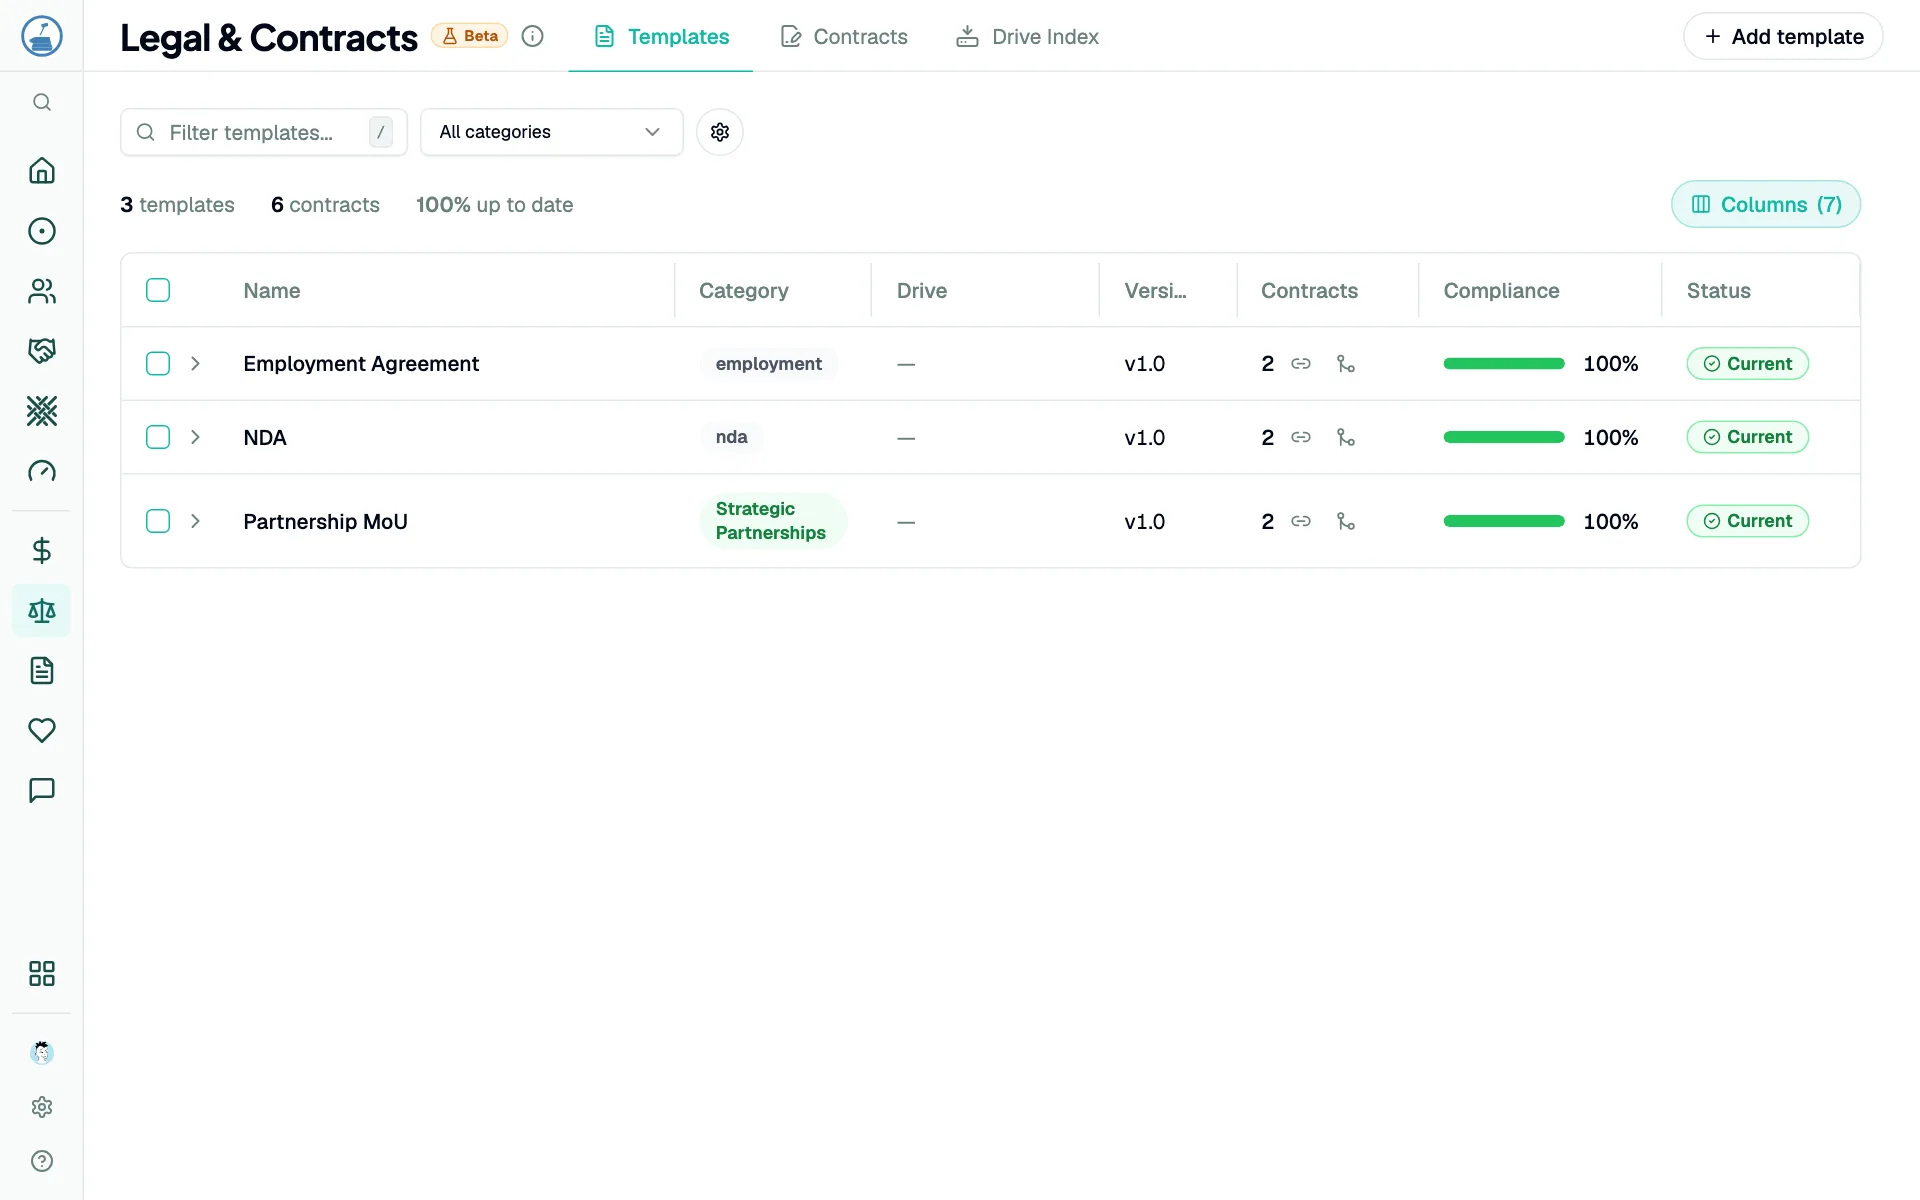This screenshot has height=1200, width=1920.
Task: Open the dollar sign finance icon
Action: 41,551
